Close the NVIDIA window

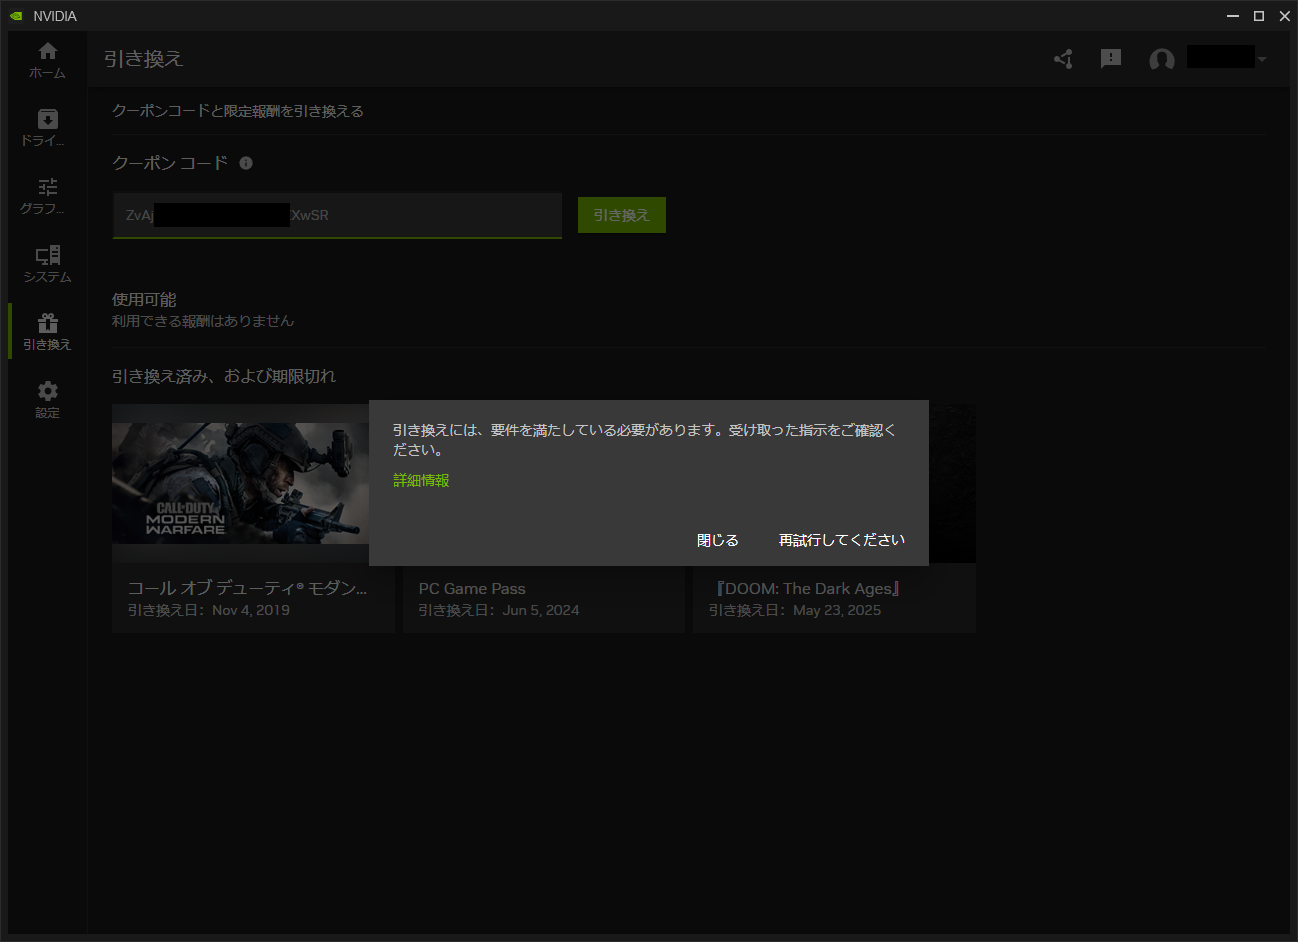click(x=1285, y=16)
